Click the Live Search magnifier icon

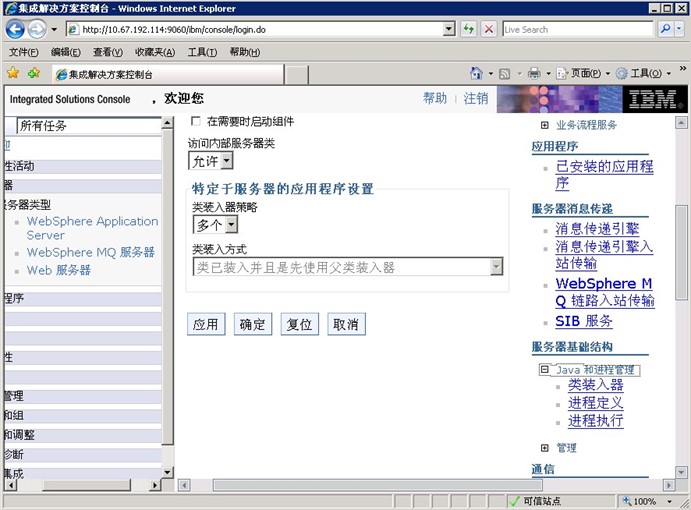click(667, 30)
